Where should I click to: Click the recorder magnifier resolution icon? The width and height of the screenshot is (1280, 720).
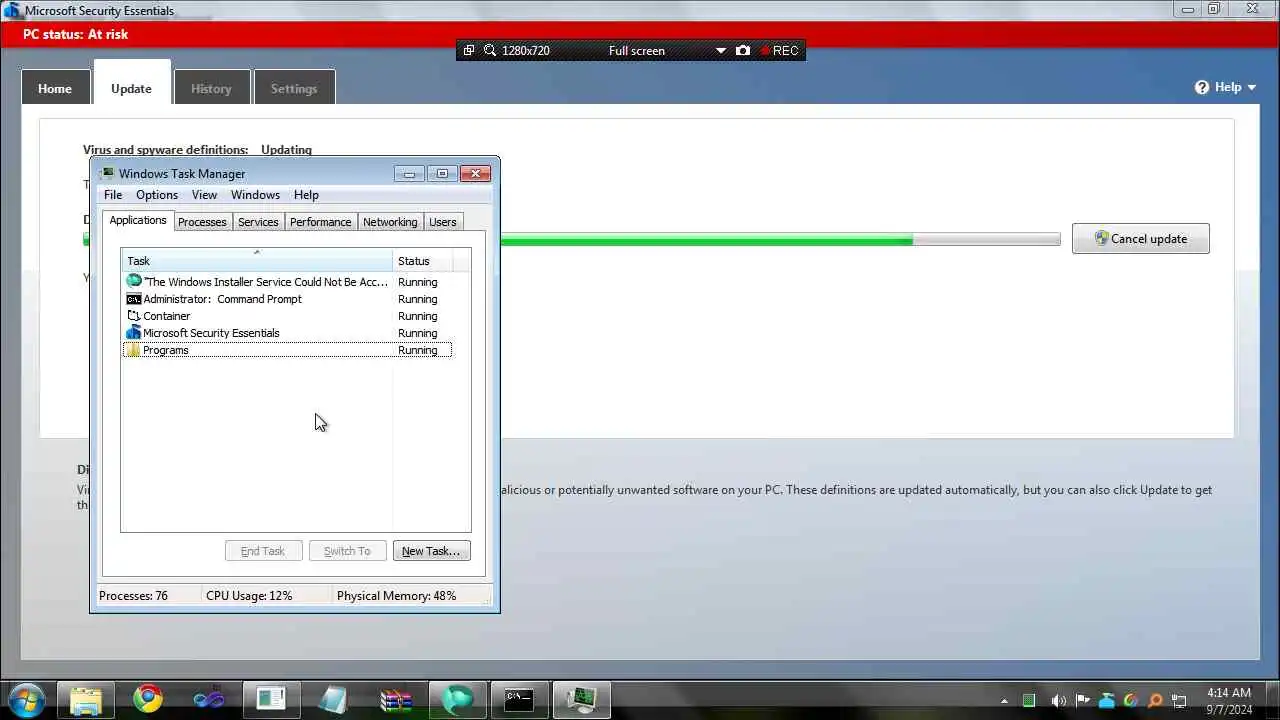point(490,50)
